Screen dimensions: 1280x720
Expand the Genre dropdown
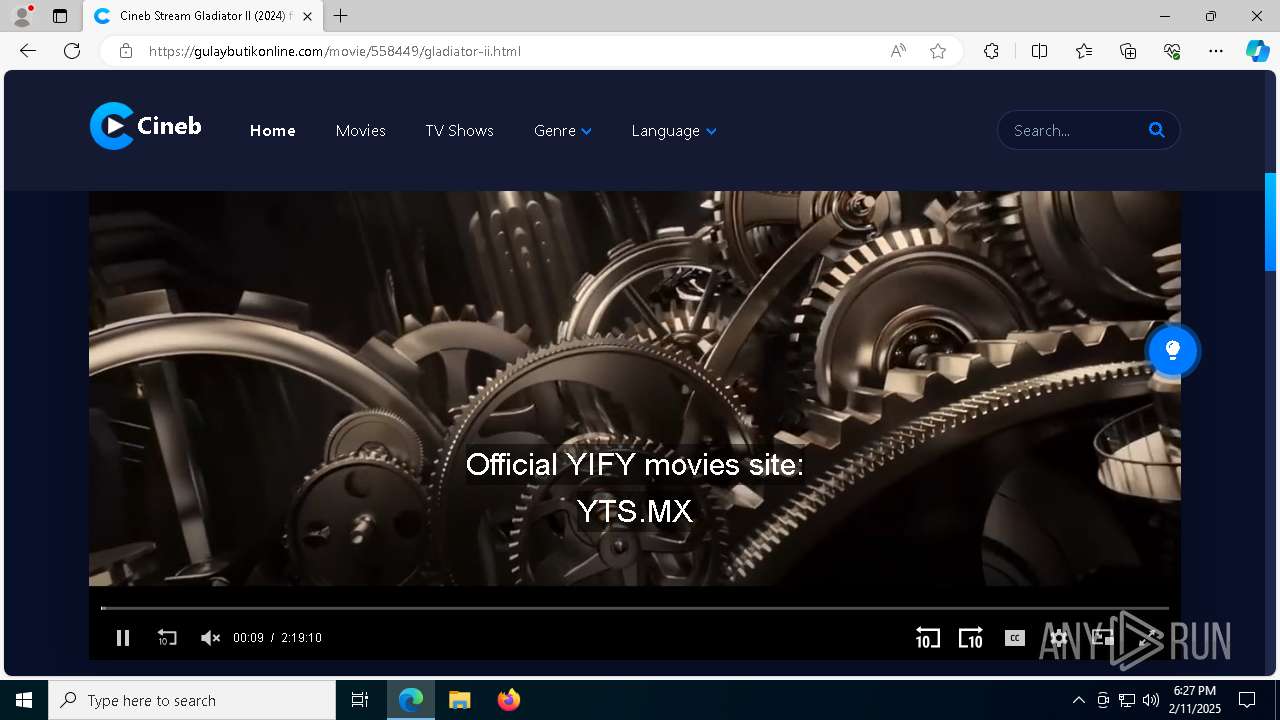pos(563,131)
